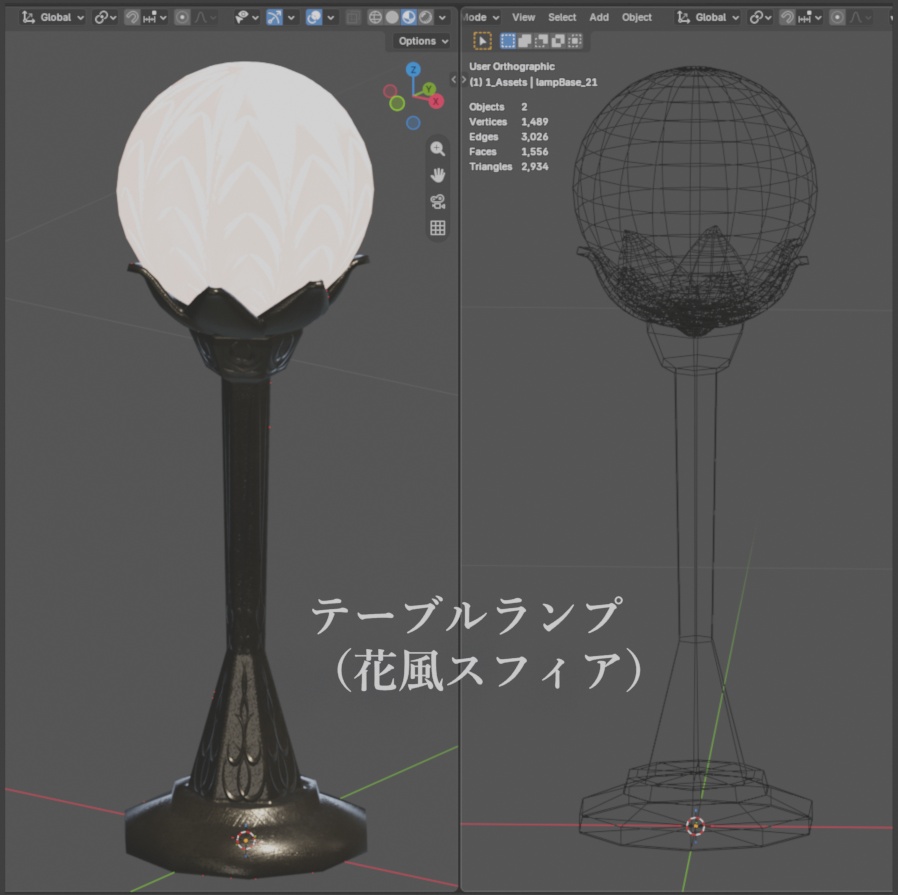Screen dimensions: 898x895
Task: Click the negative Z blue circle on gizmo
Action: coord(413,123)
